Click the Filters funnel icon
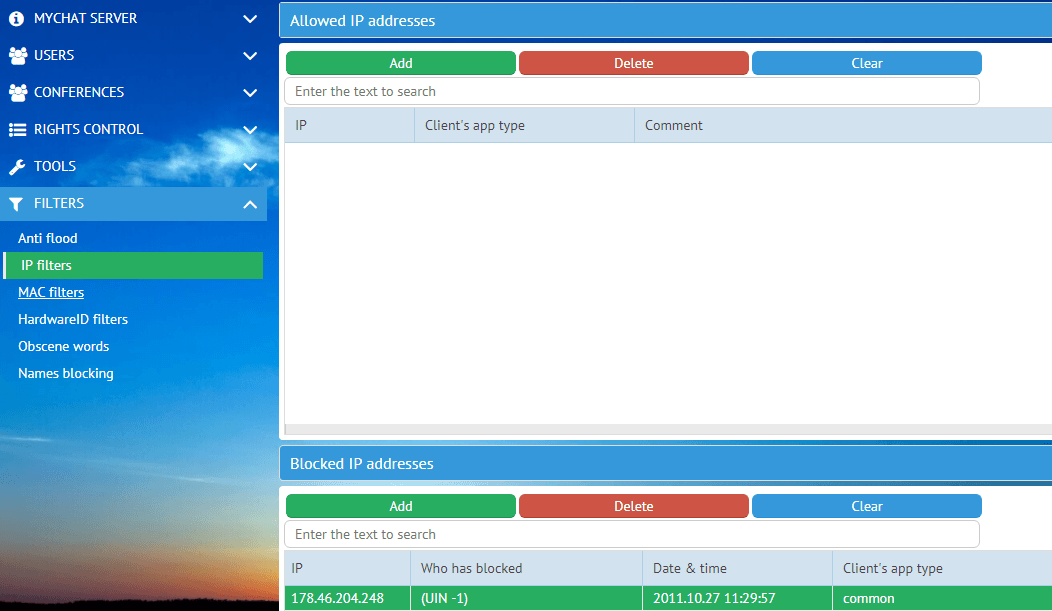1052x611 pixels. coord(17,204)
